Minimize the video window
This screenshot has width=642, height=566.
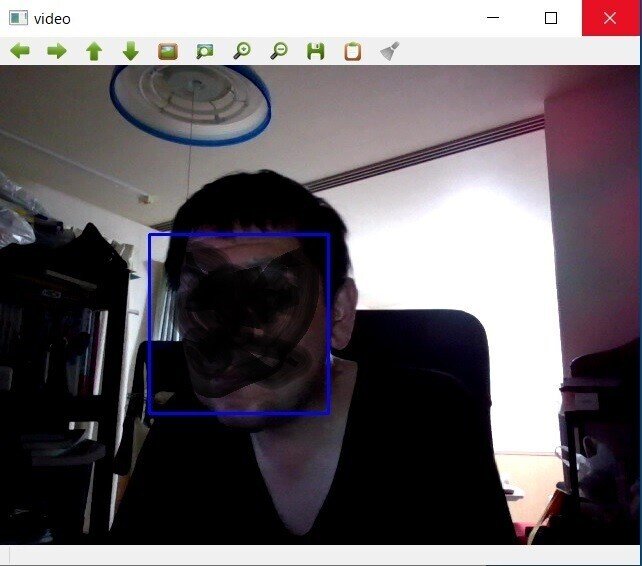[x=493, y=18]
